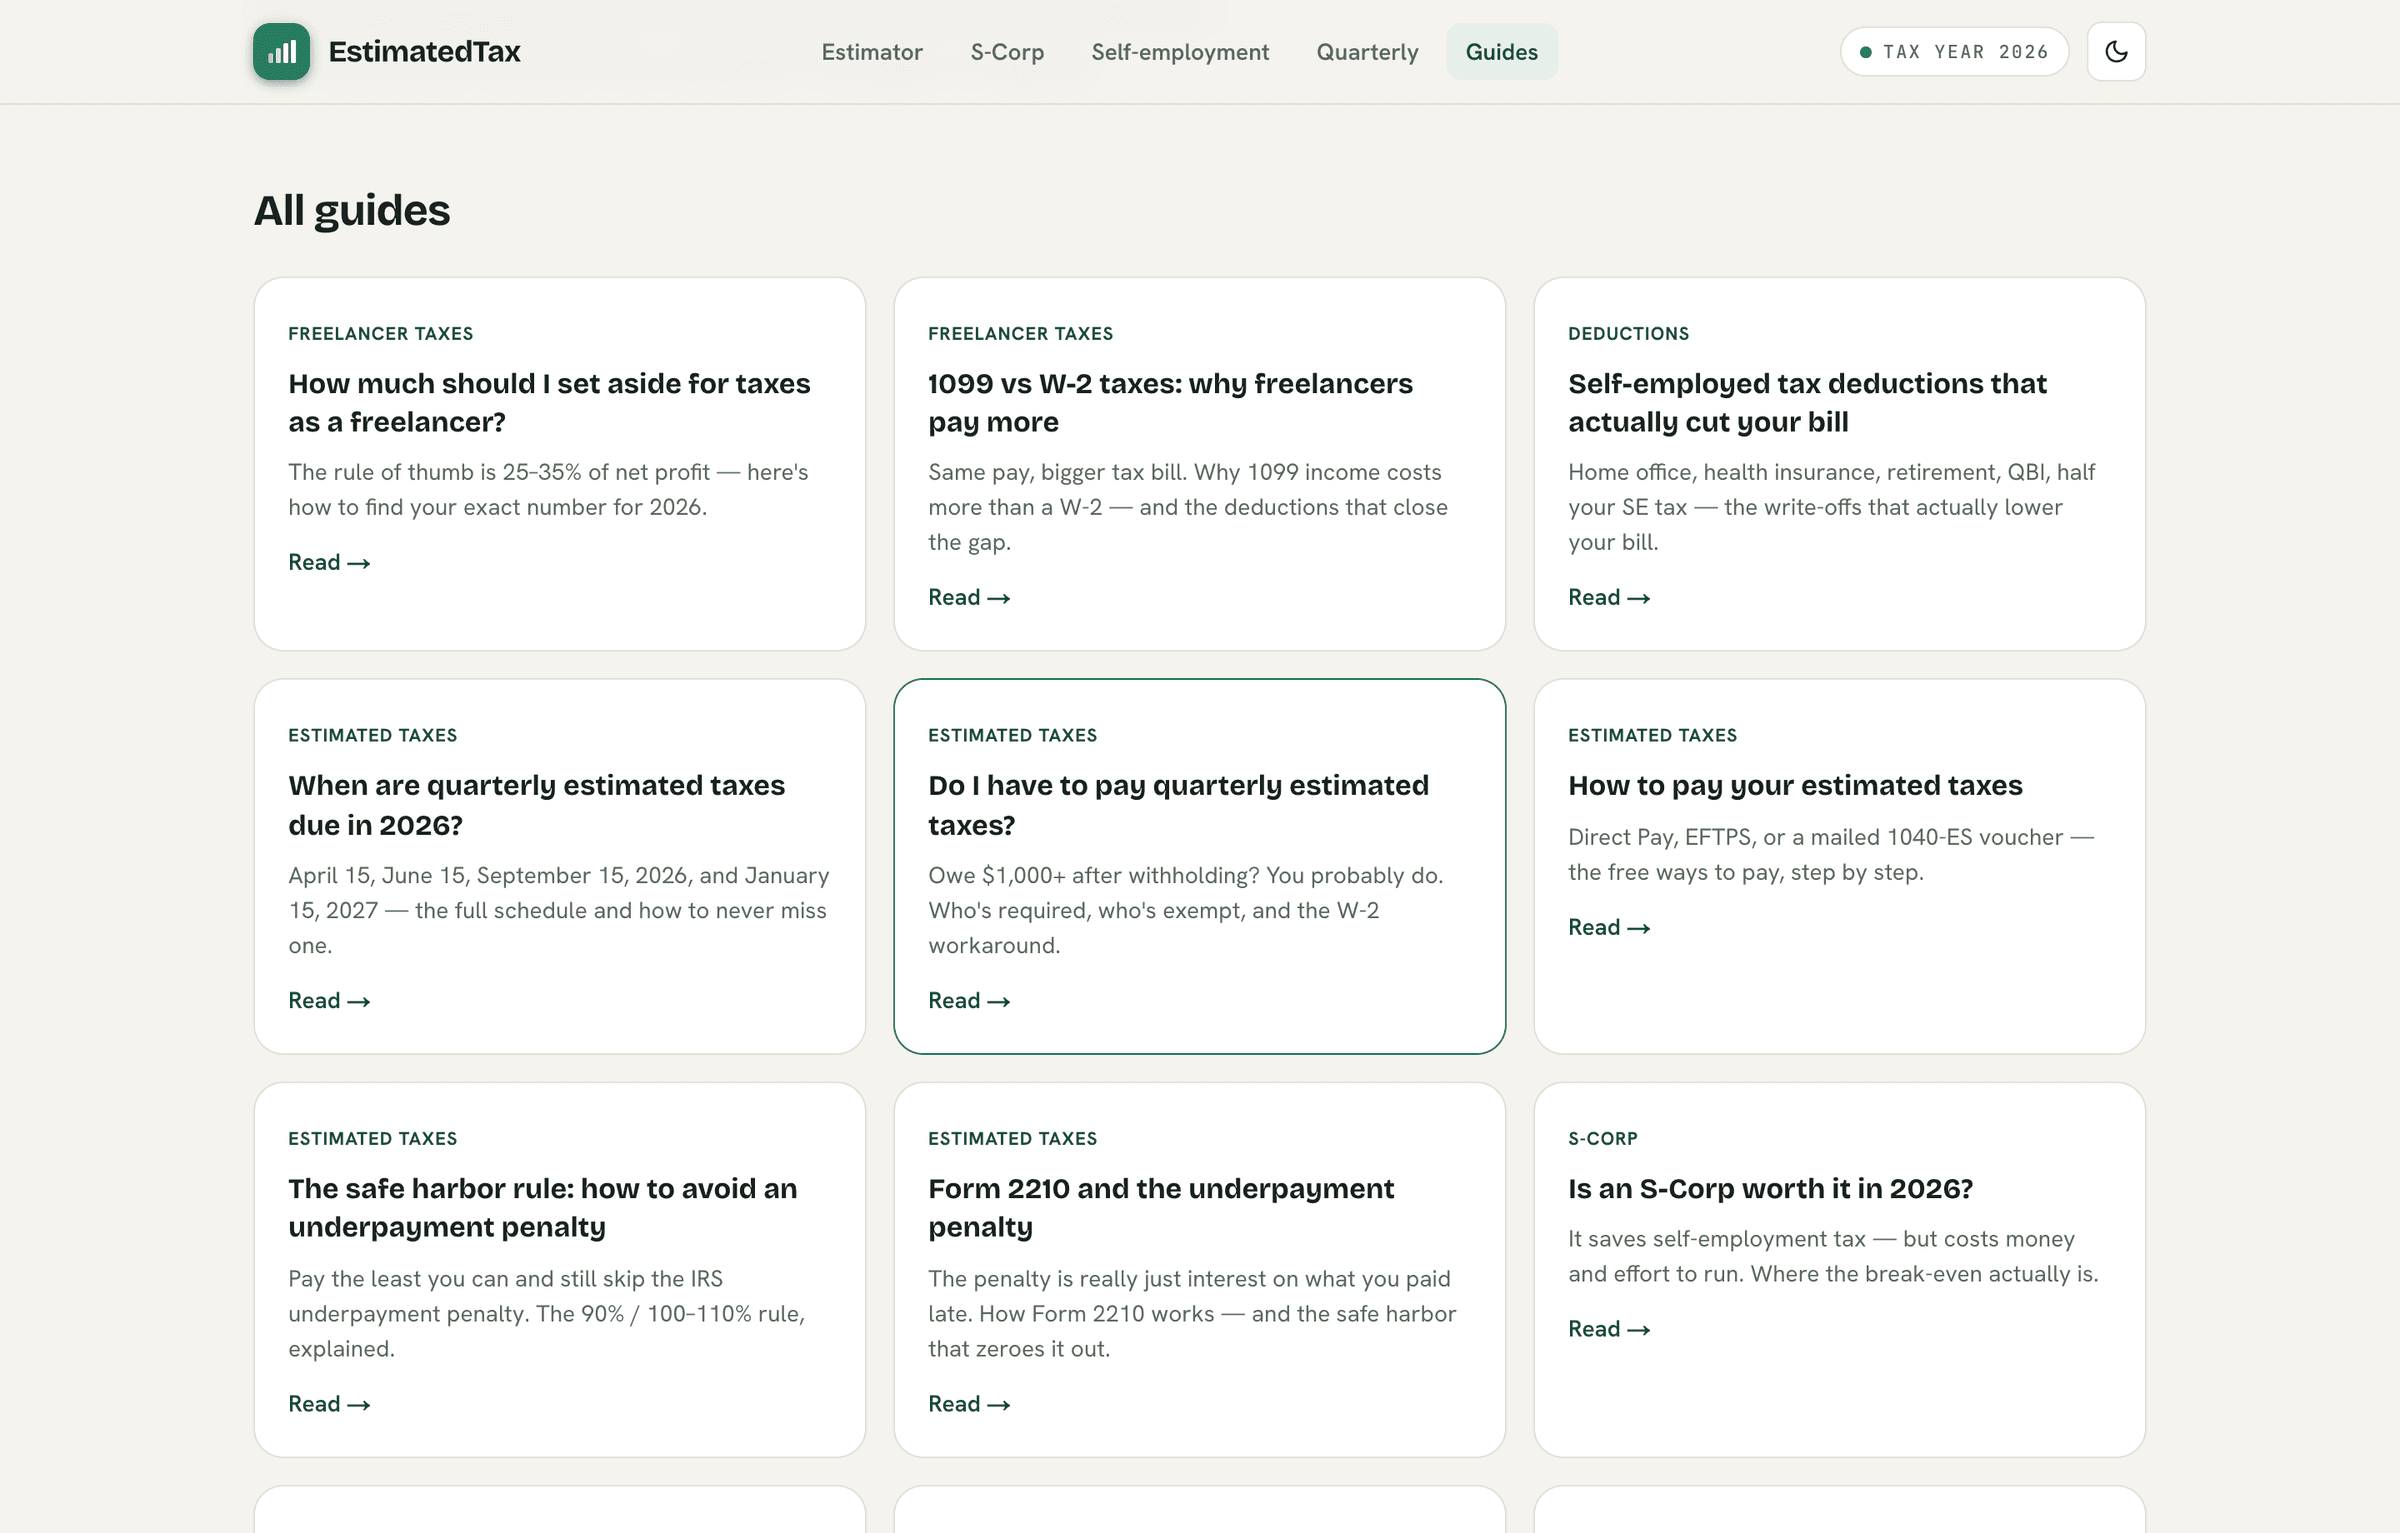The width and height of the screenshot is (2400, 1533).
Task: Open 'The safe harbor rule' guide title
Action: click(543, 1207)
